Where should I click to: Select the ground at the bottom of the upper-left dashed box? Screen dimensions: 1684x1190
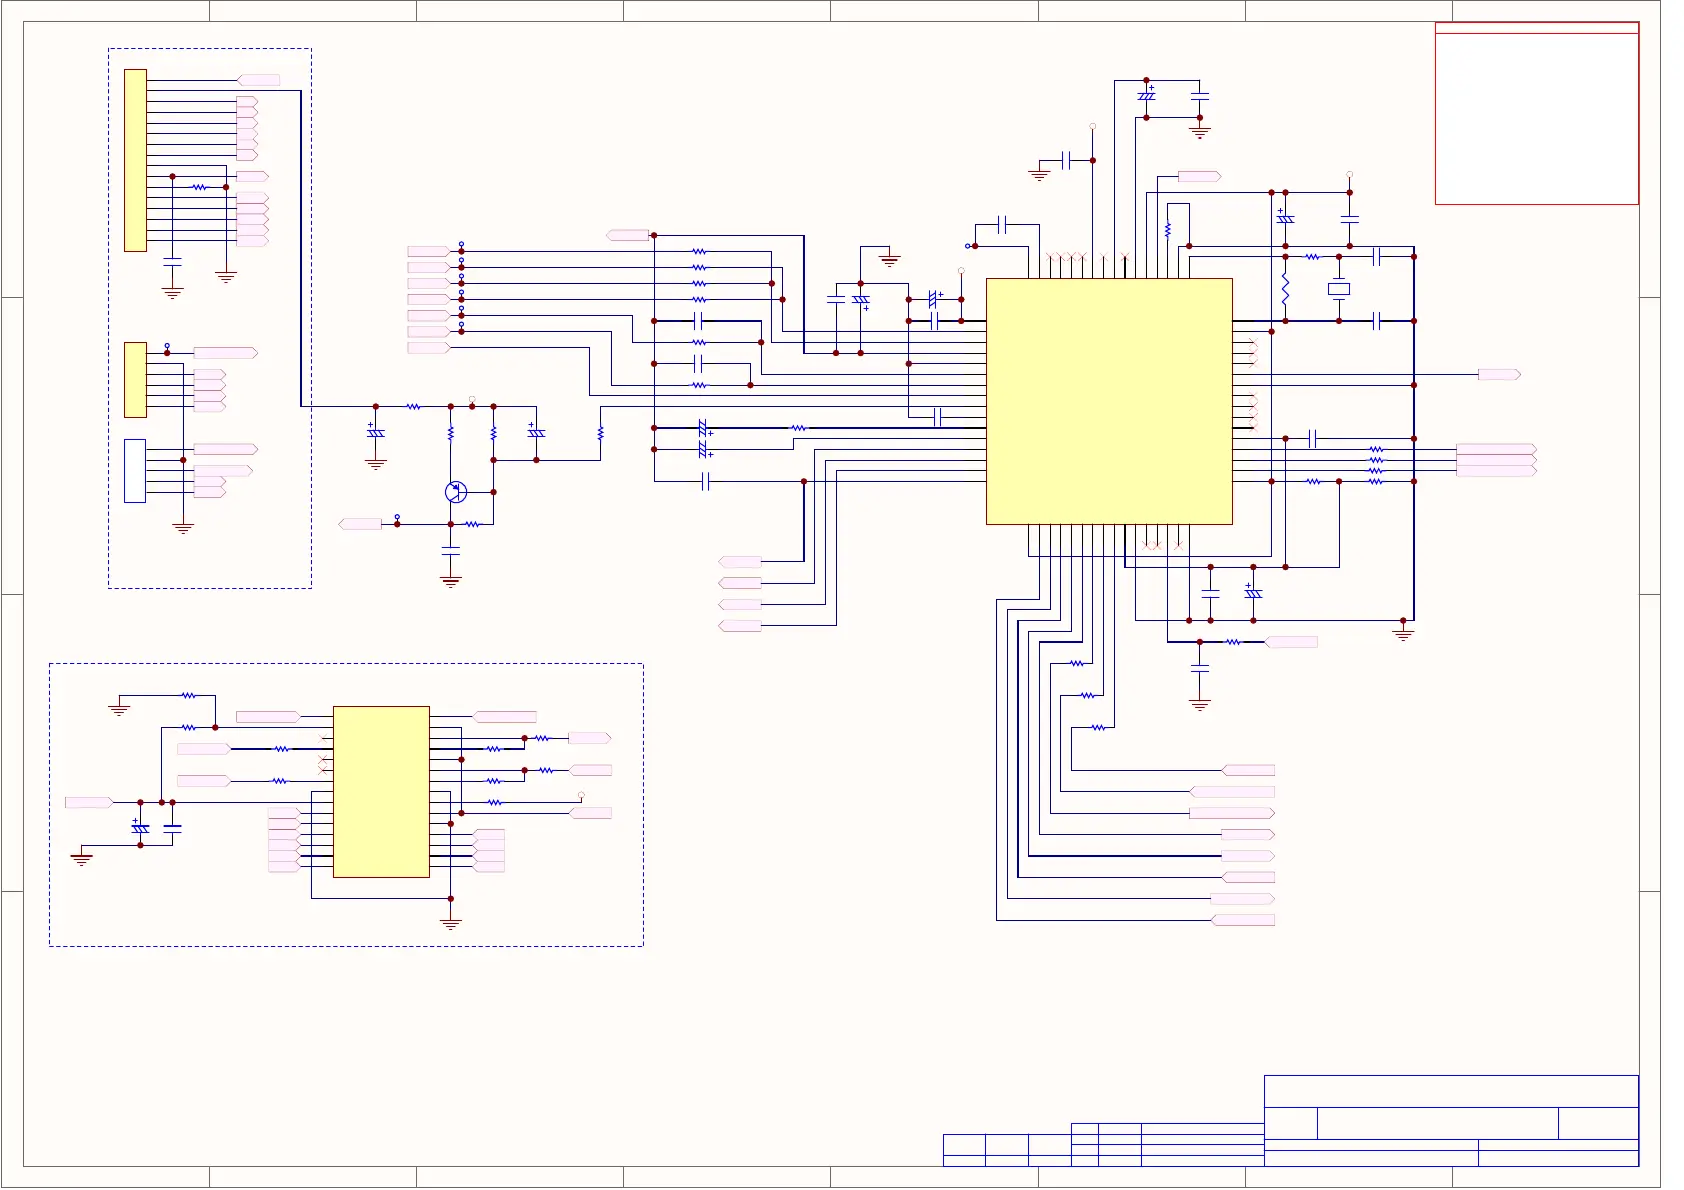[x=183, y=528]
